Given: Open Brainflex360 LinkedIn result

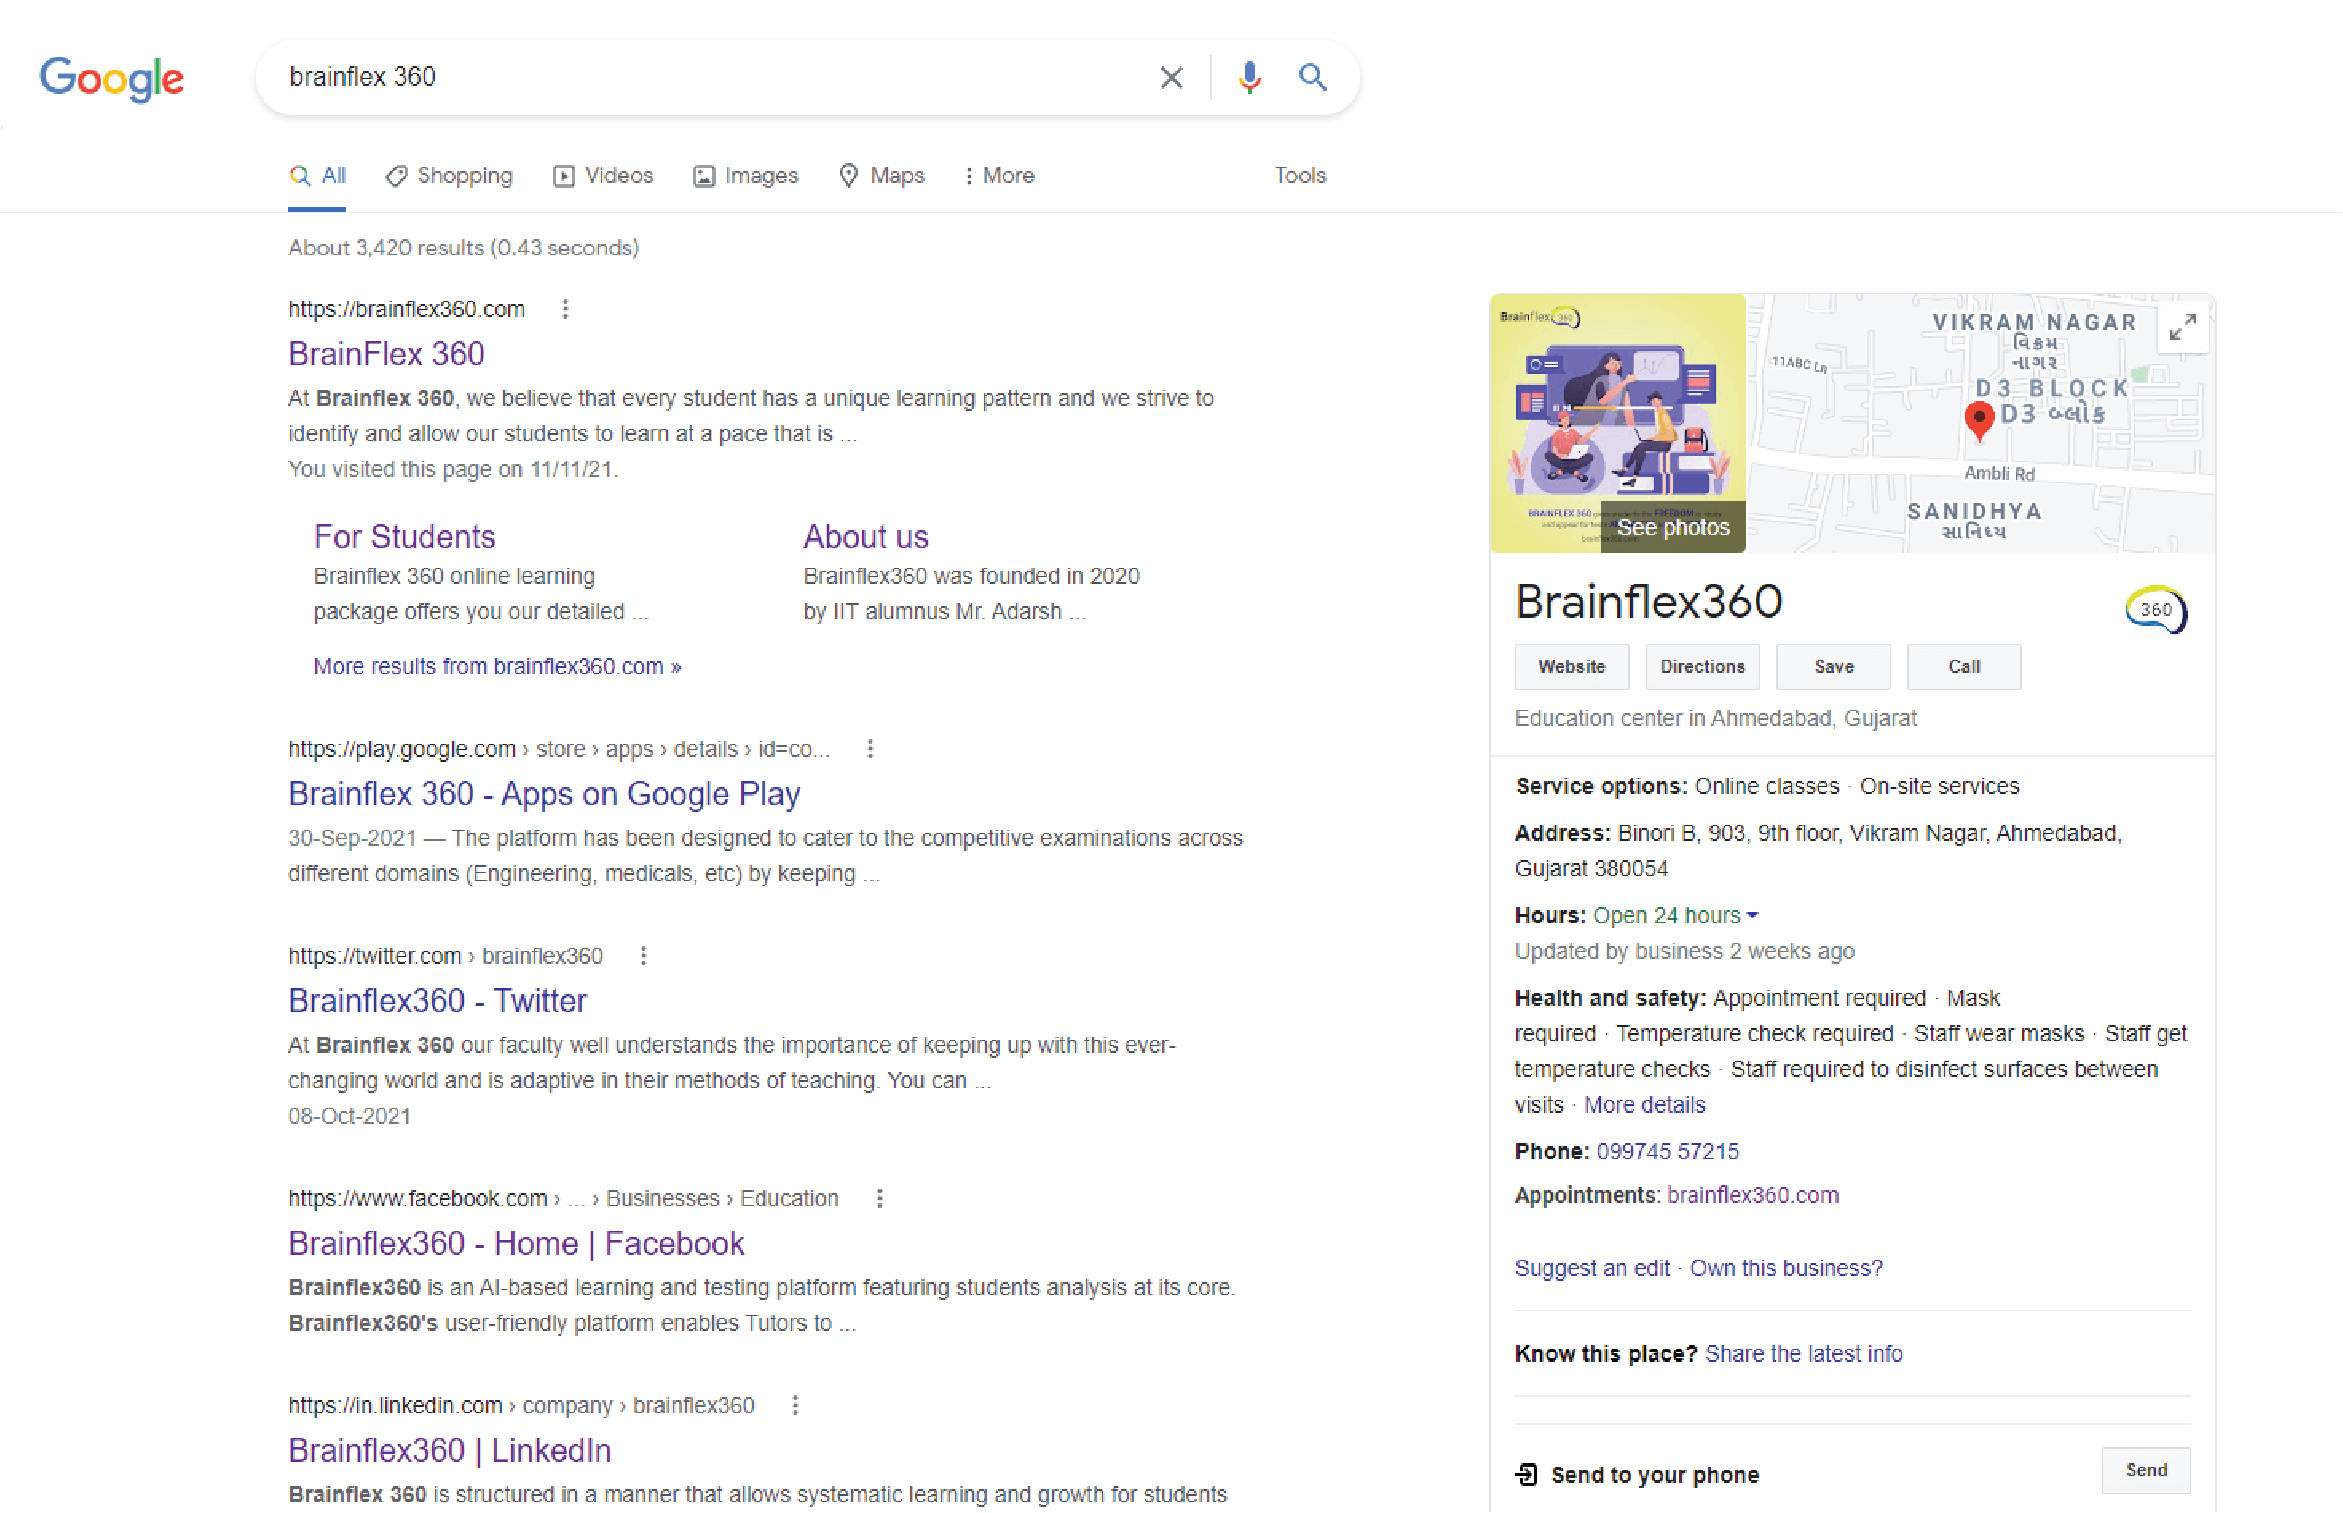Looking at the screenshot, I should coord(449,1451).
